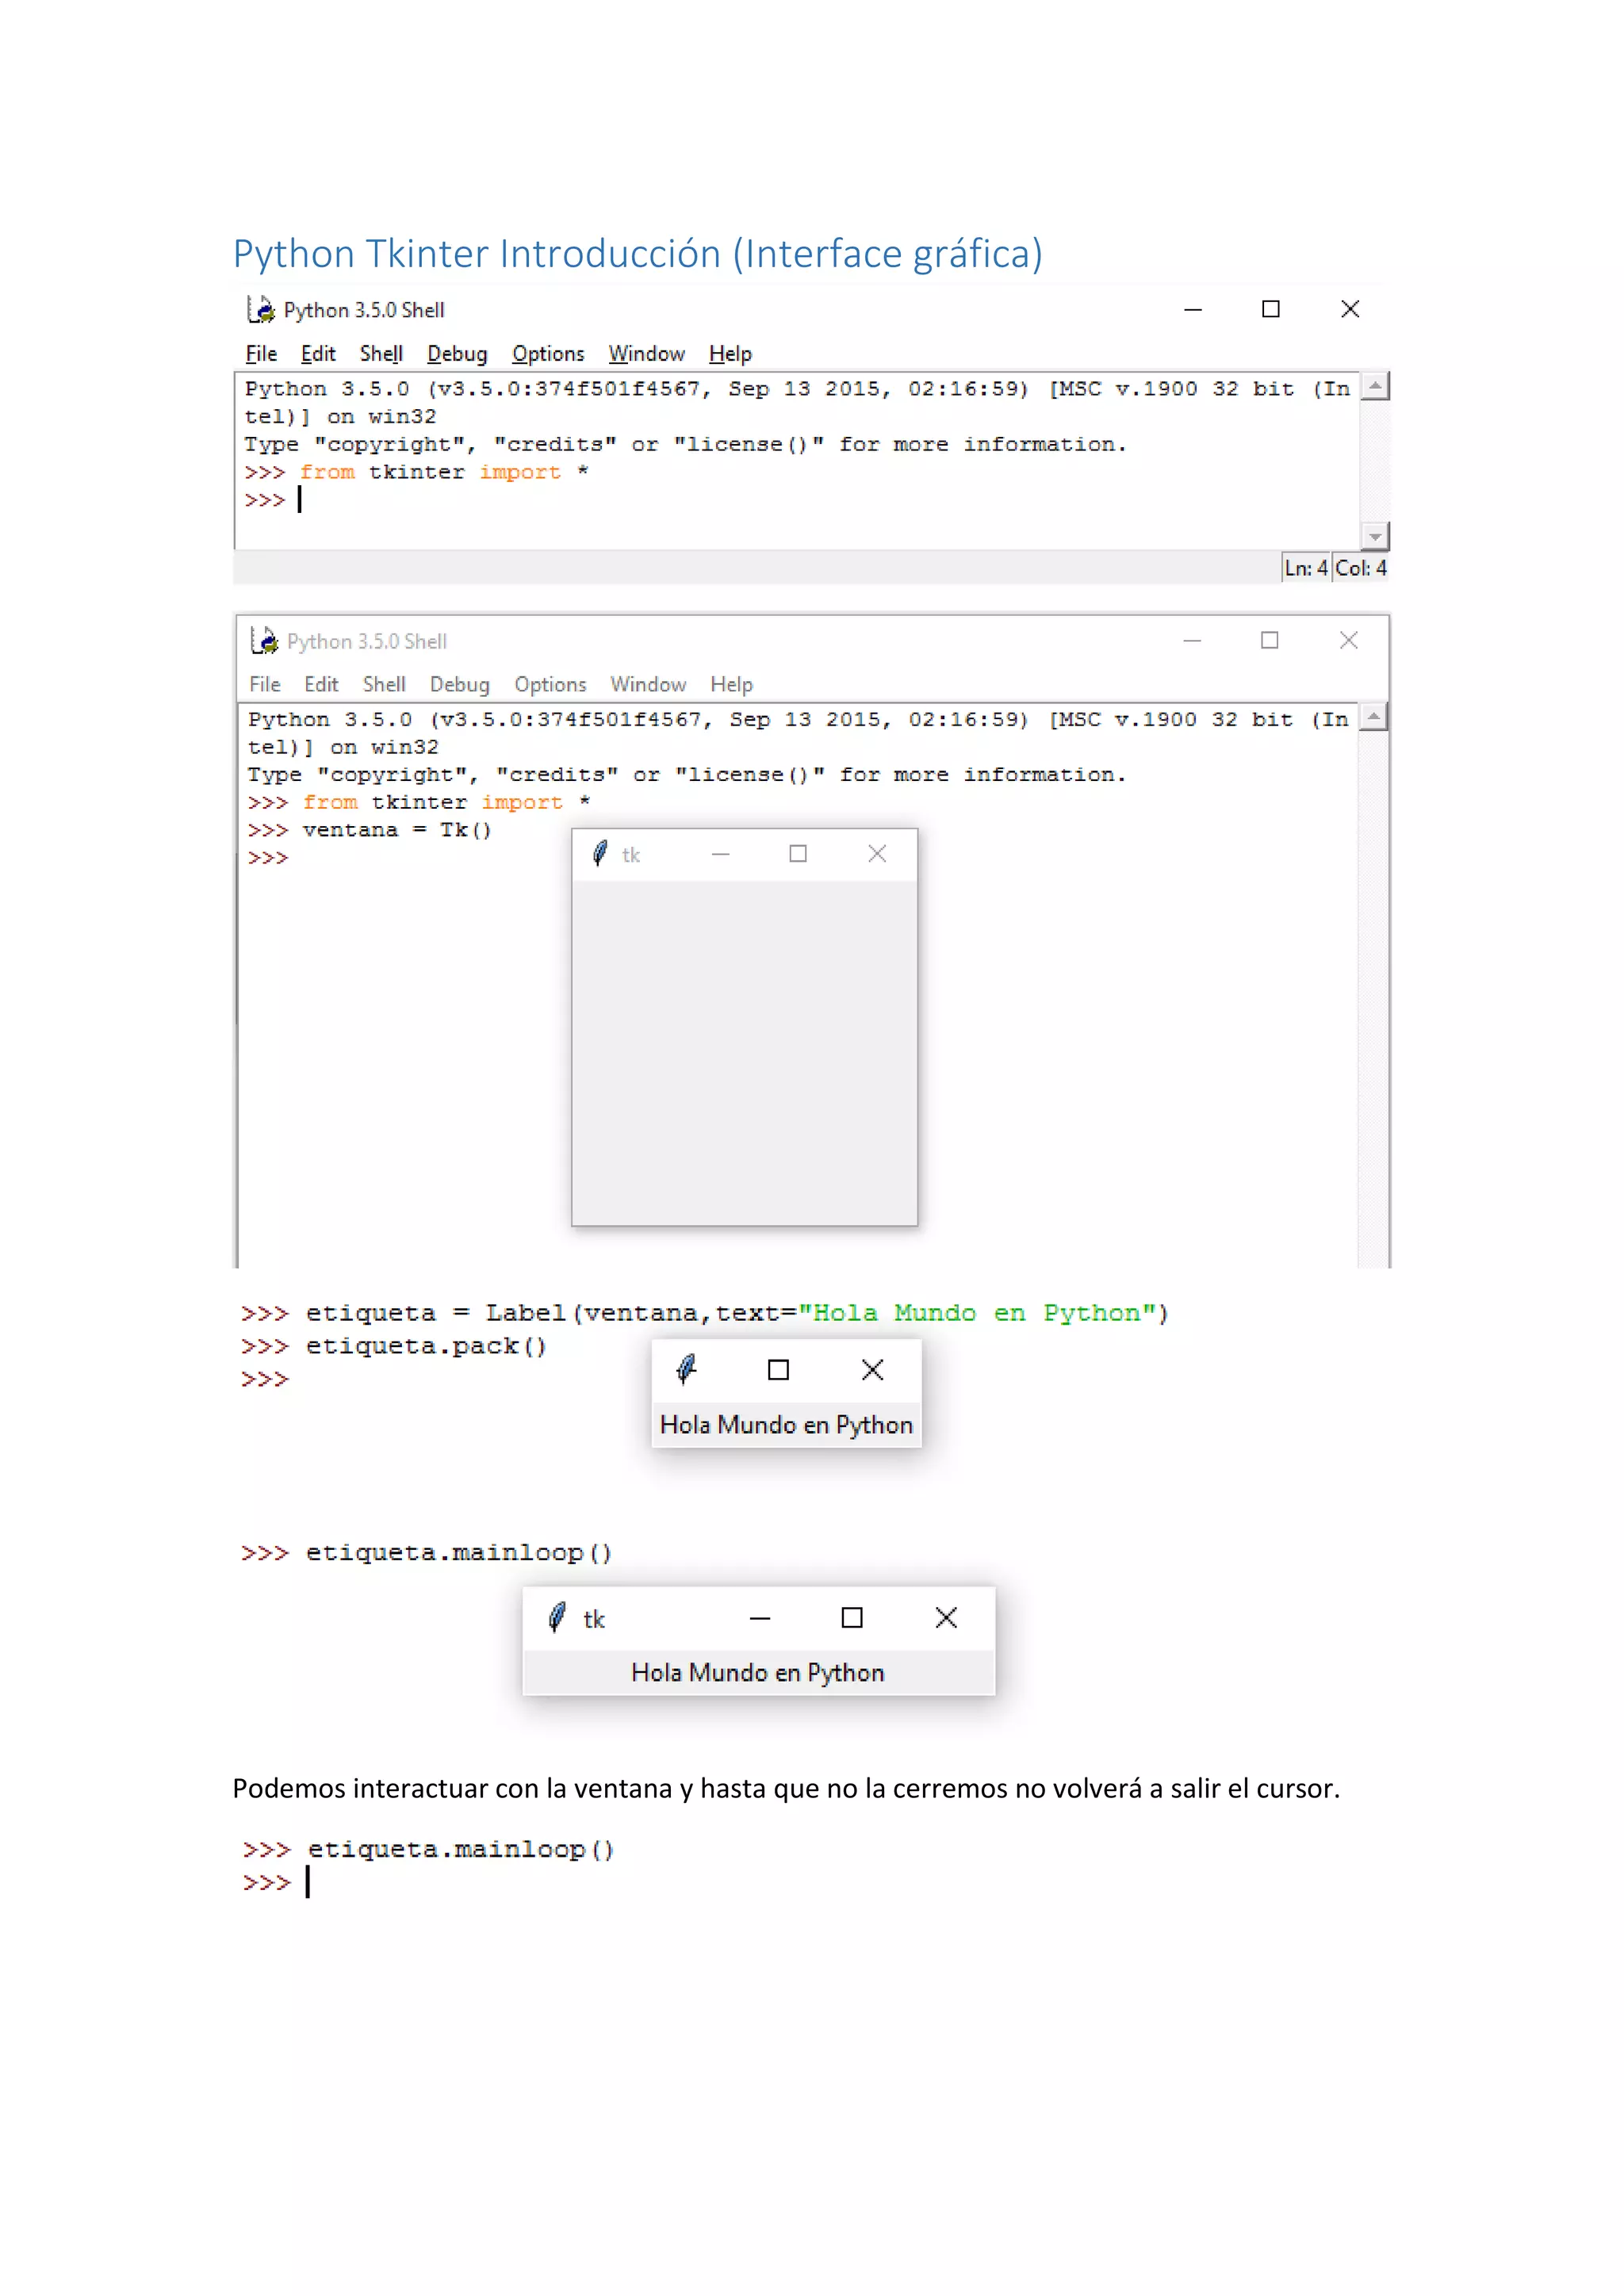Screen dimensions: 1624x2296
Task: Minimize the bottom Hola Mundo tk window
Action: (760, 1617)
